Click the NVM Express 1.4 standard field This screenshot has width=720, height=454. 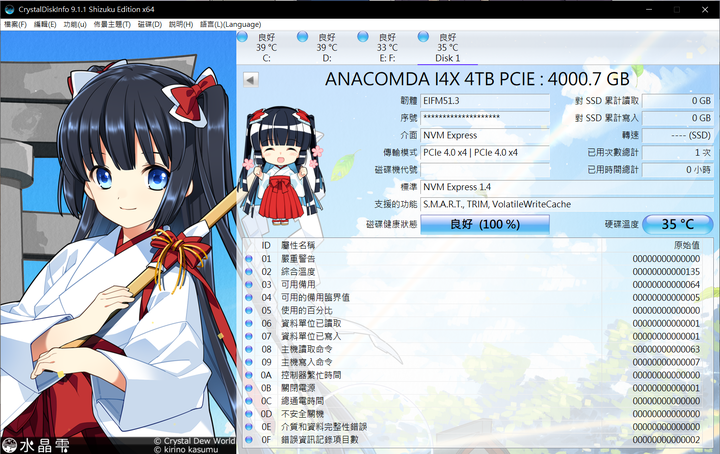click(567, 187)
